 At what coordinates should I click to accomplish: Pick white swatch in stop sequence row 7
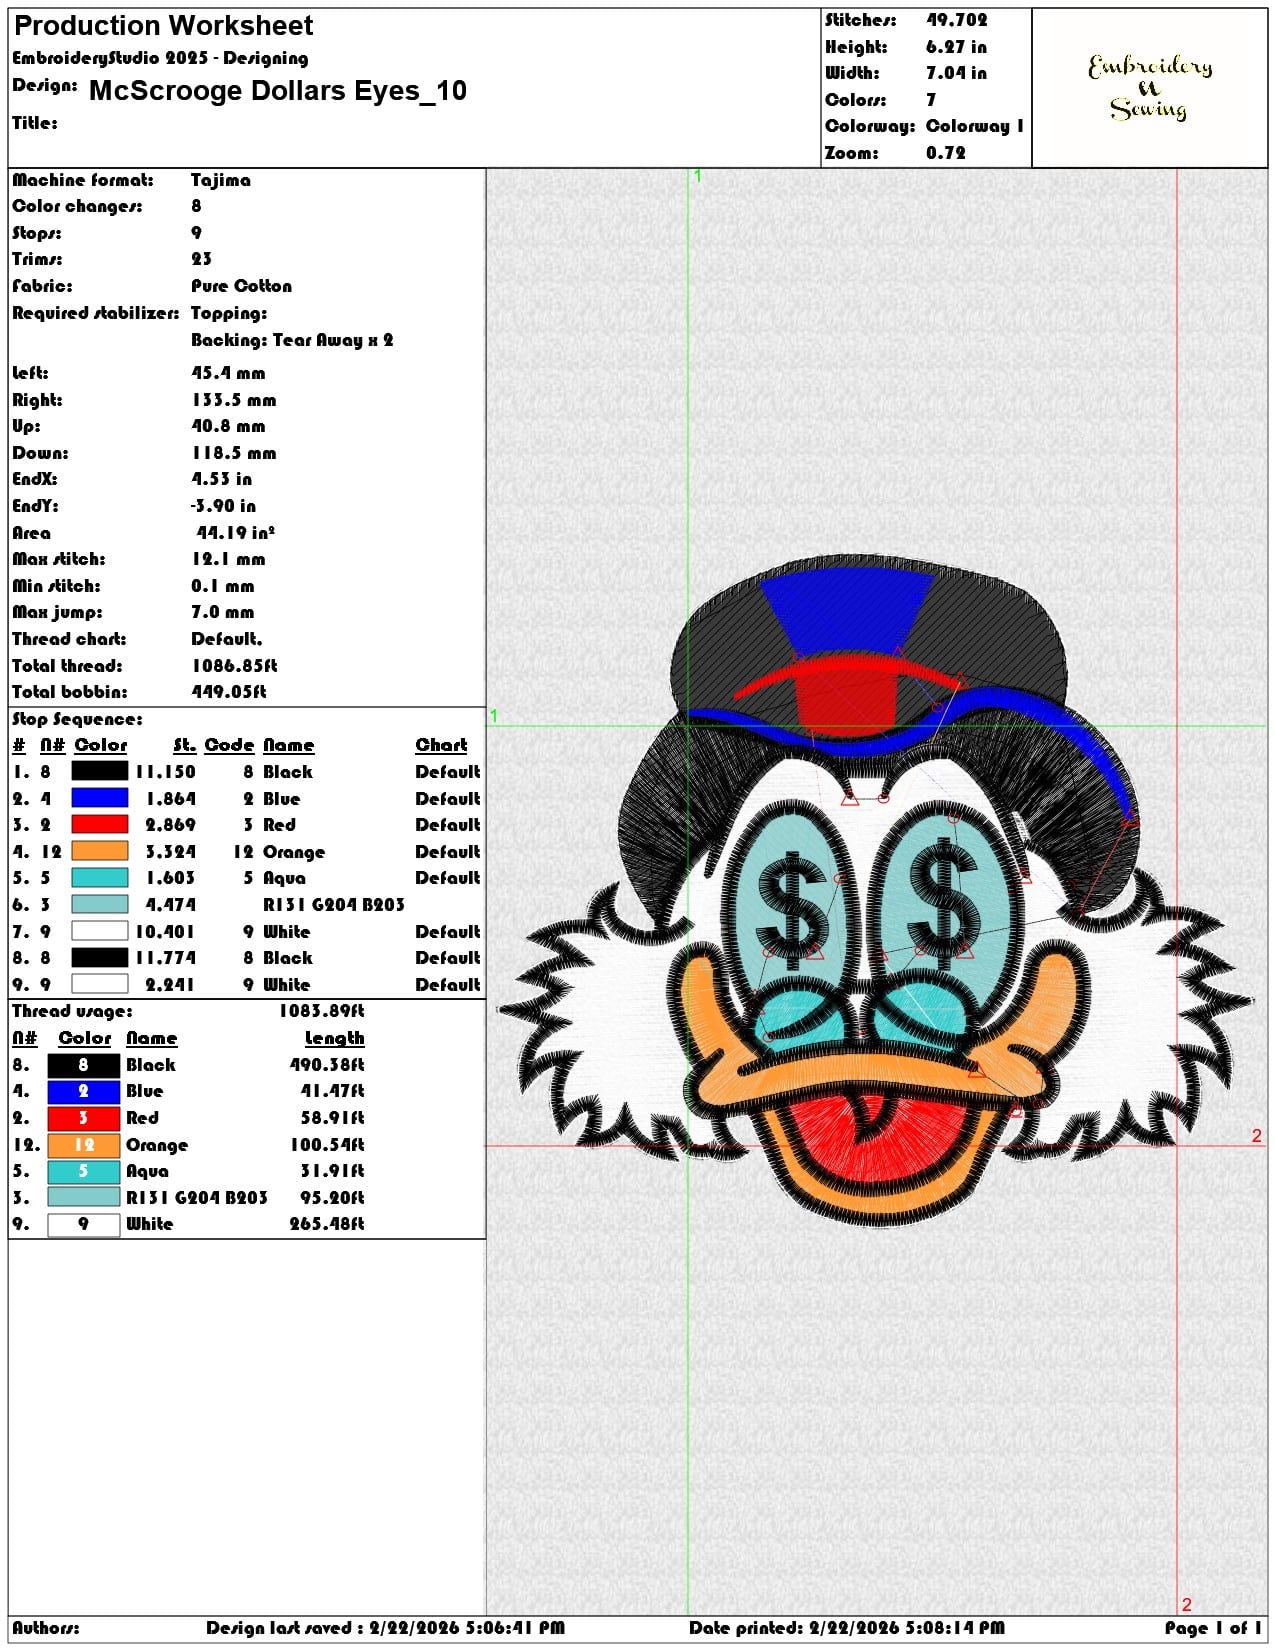pyautogui.click(x=100, y=931)
